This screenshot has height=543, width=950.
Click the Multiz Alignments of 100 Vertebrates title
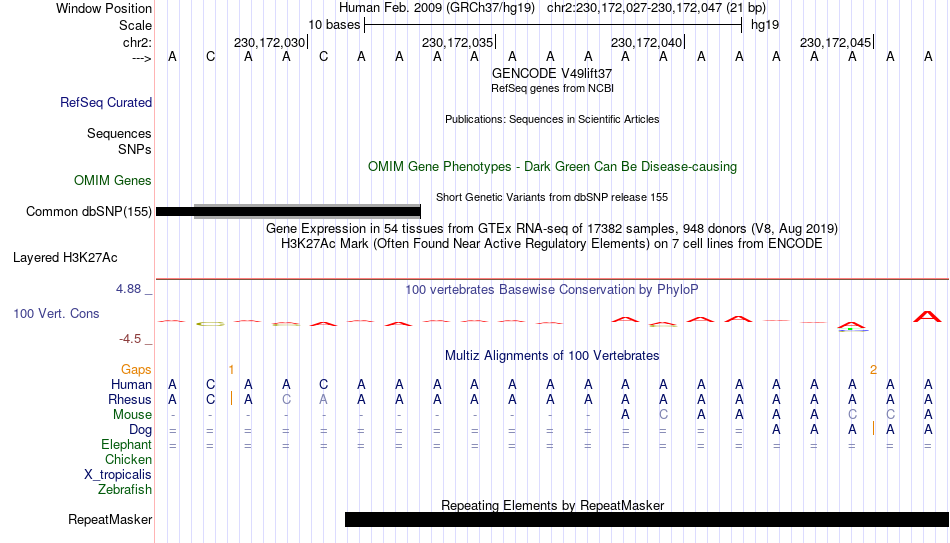pyautogui.click(x=552, y=356)
